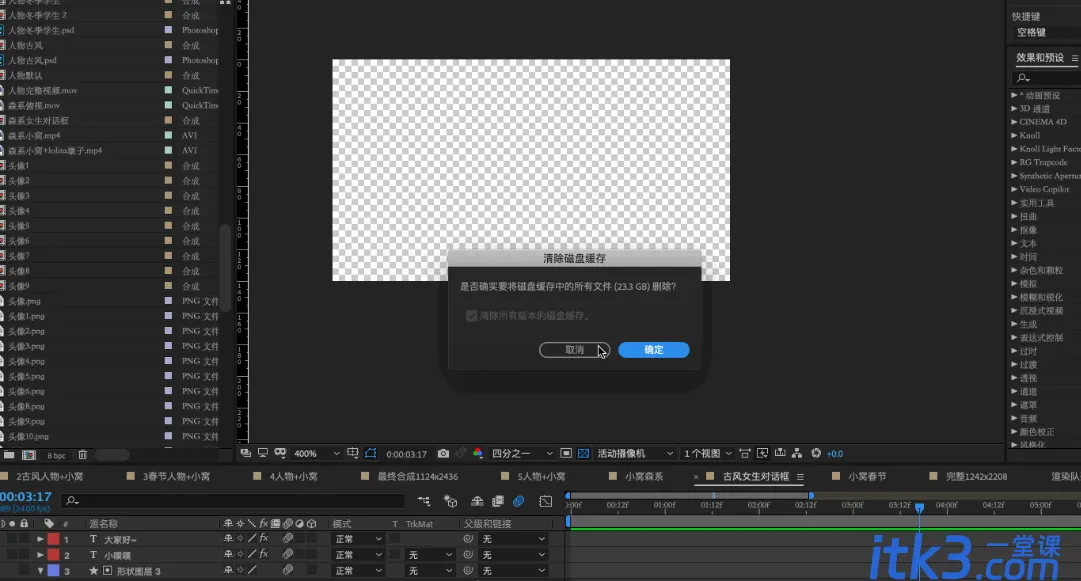Viewport: 1081px width, 581px height.
Task: Expand layer 1 大家好~ properties
Action: [40, 539]
